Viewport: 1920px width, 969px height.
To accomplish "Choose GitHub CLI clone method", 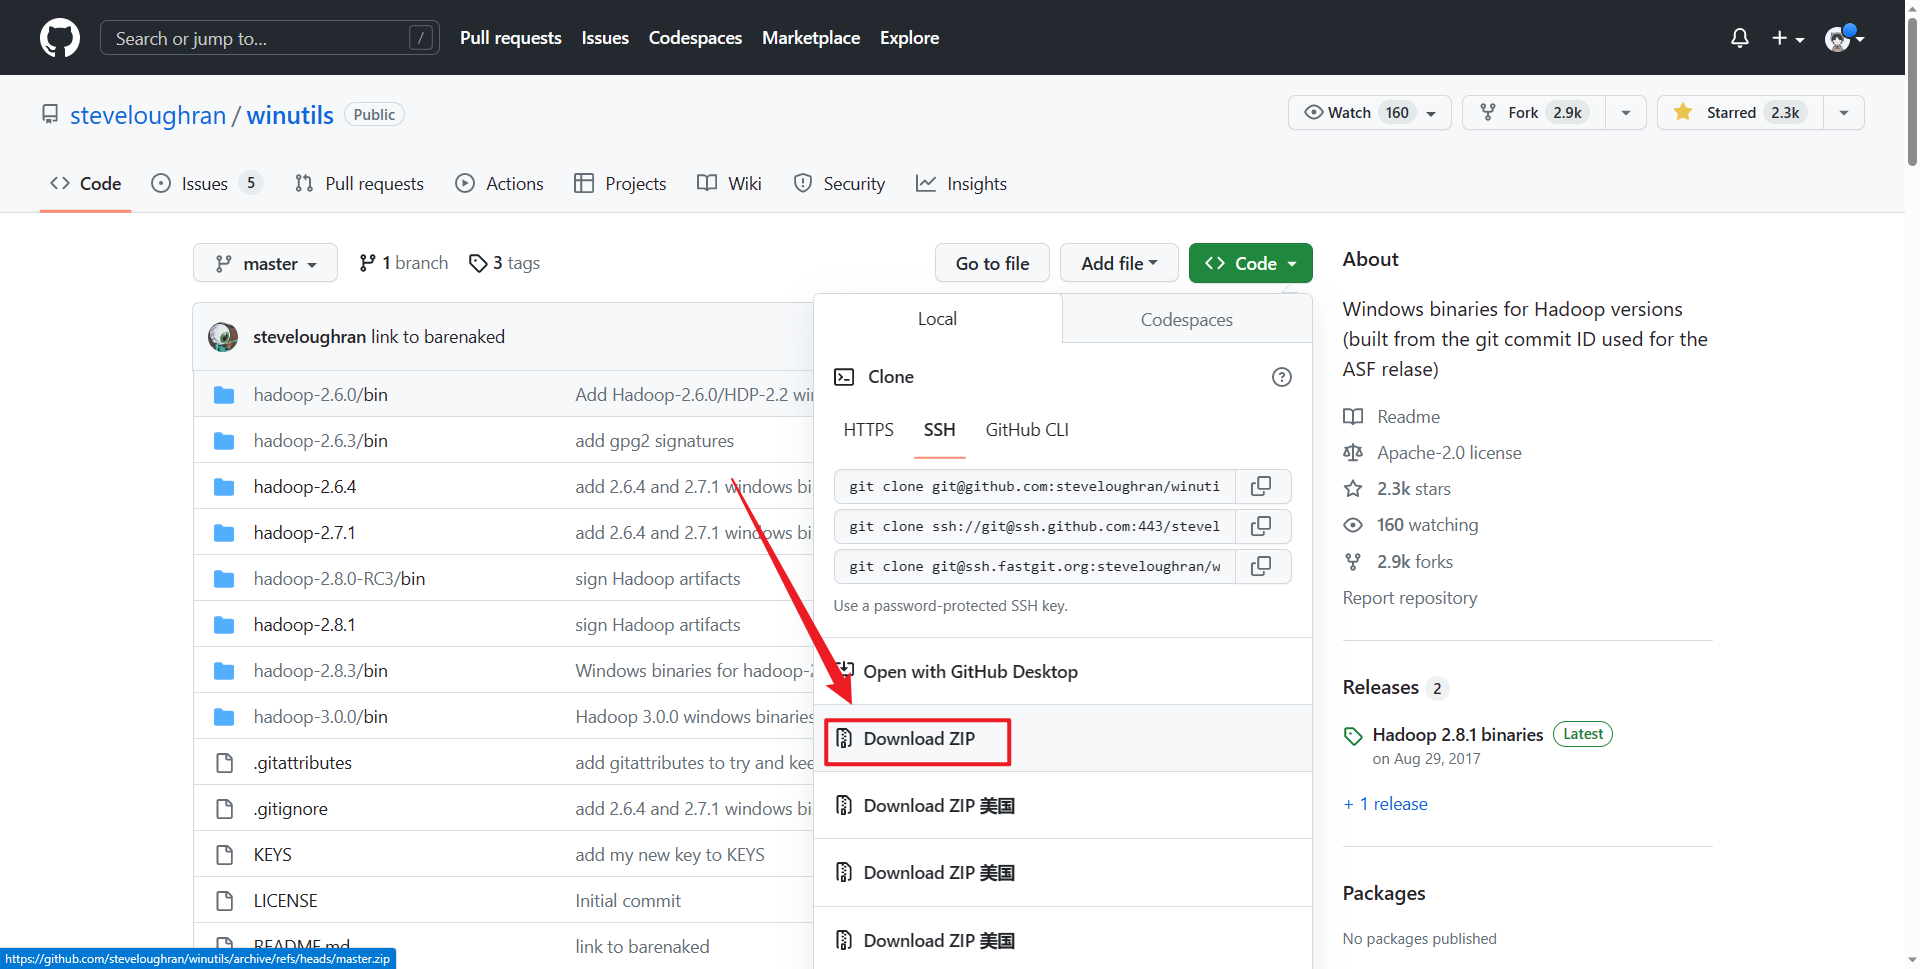I will (1027, 430).
